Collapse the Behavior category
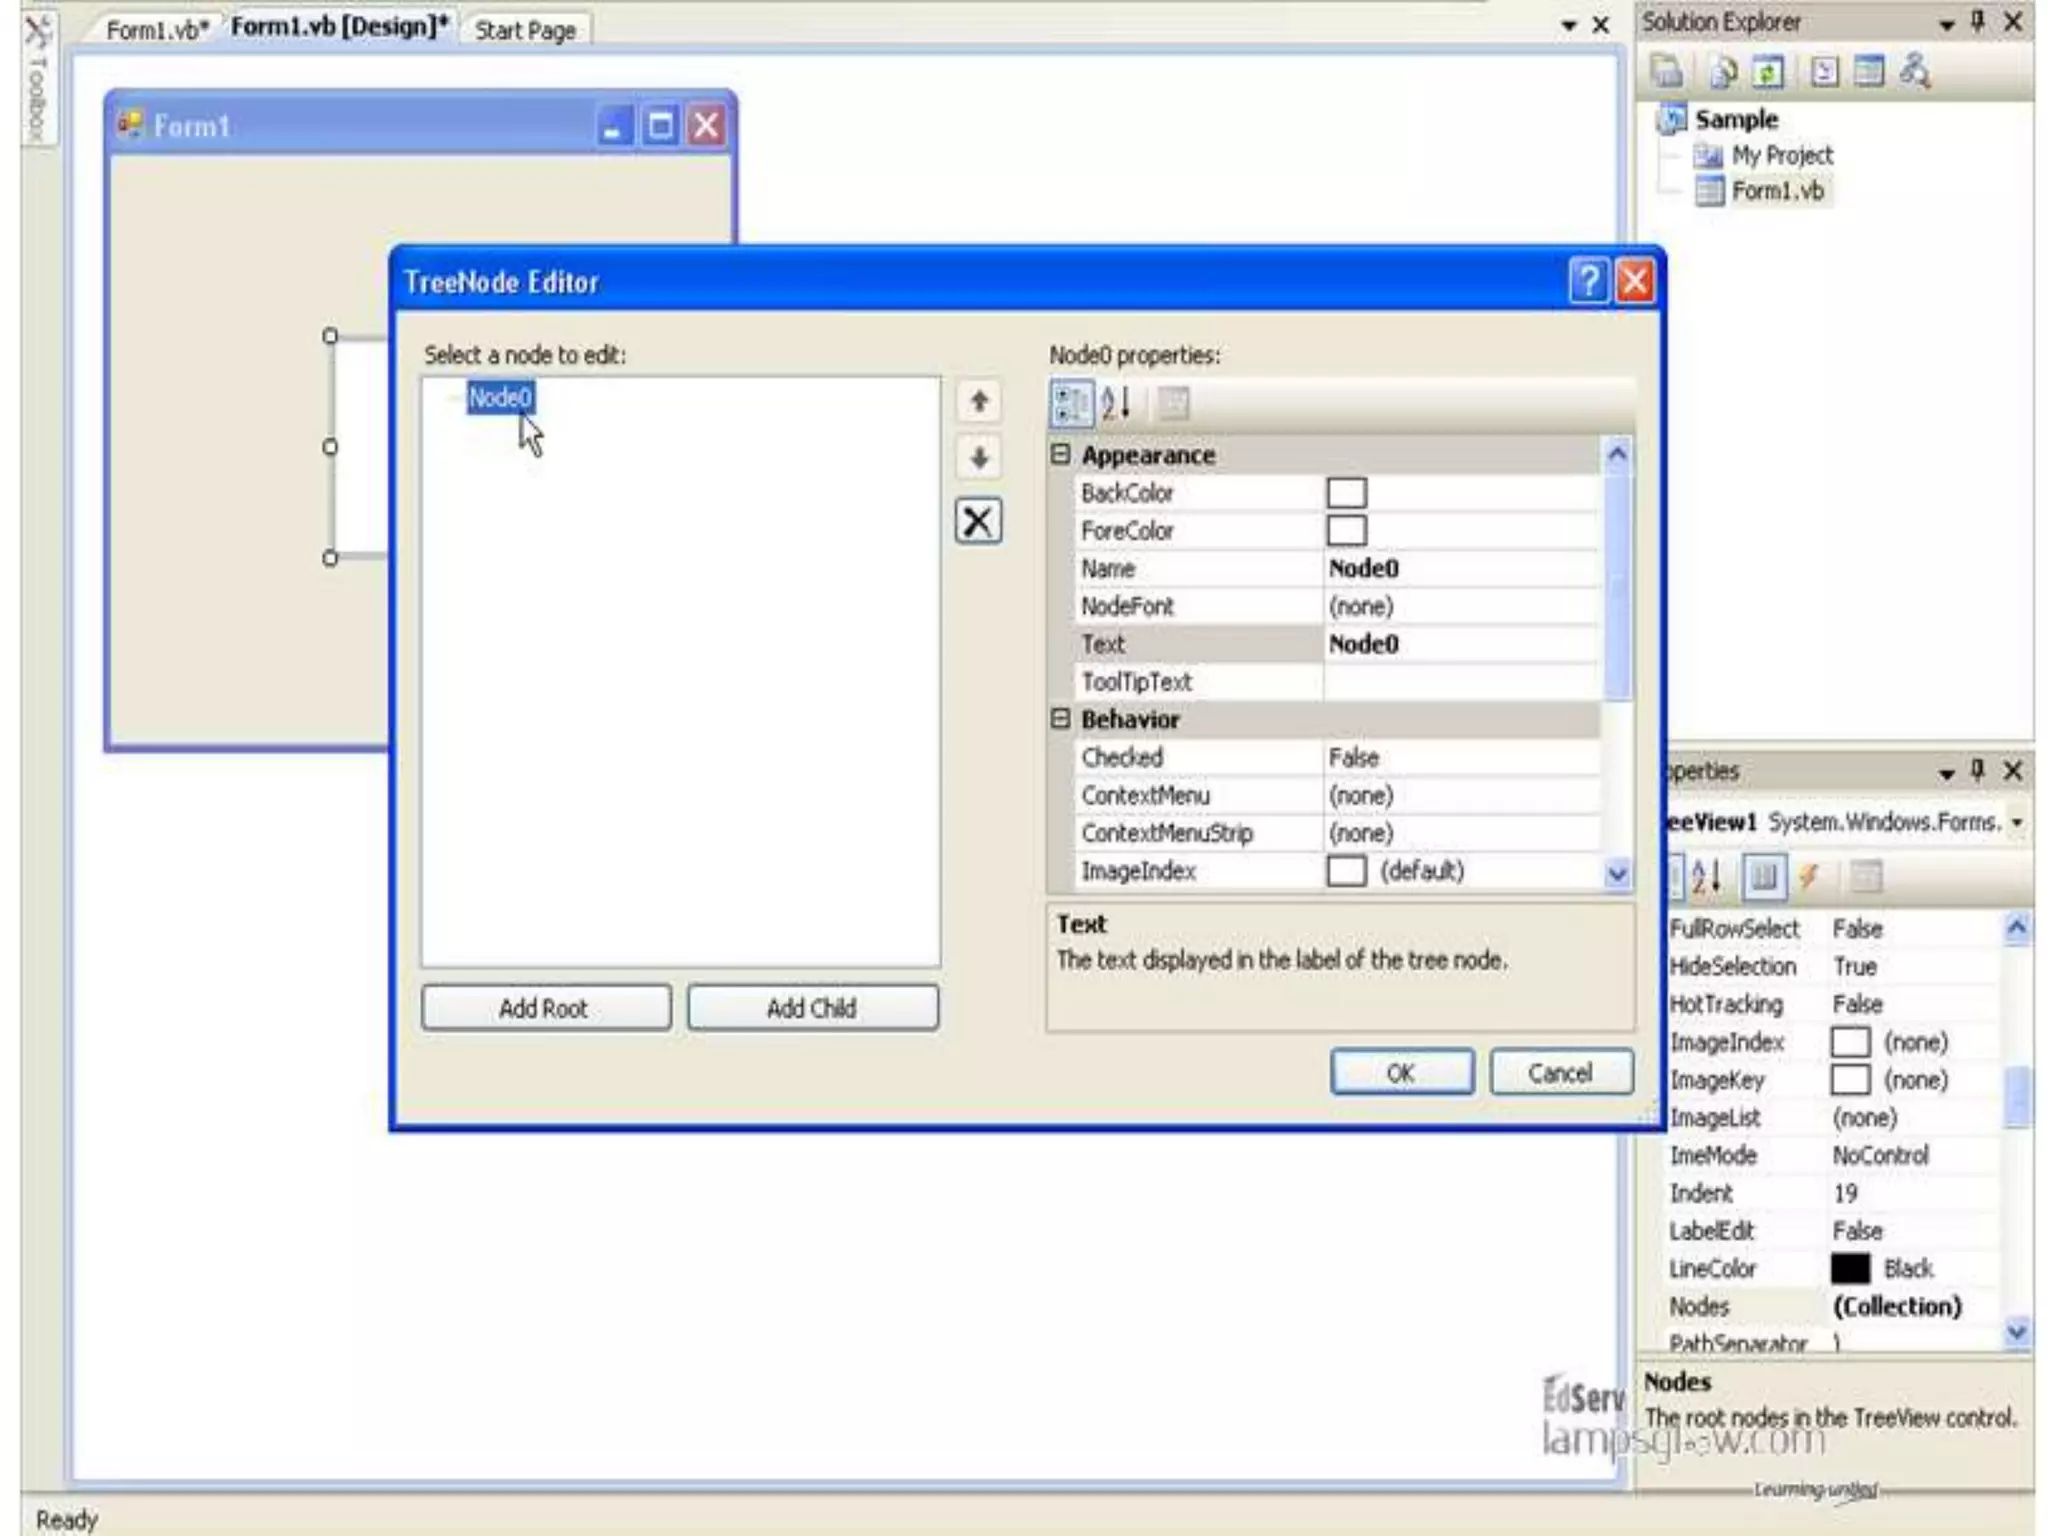The height and width of the screenshot is (1536, 2048). pos(1061,719)
